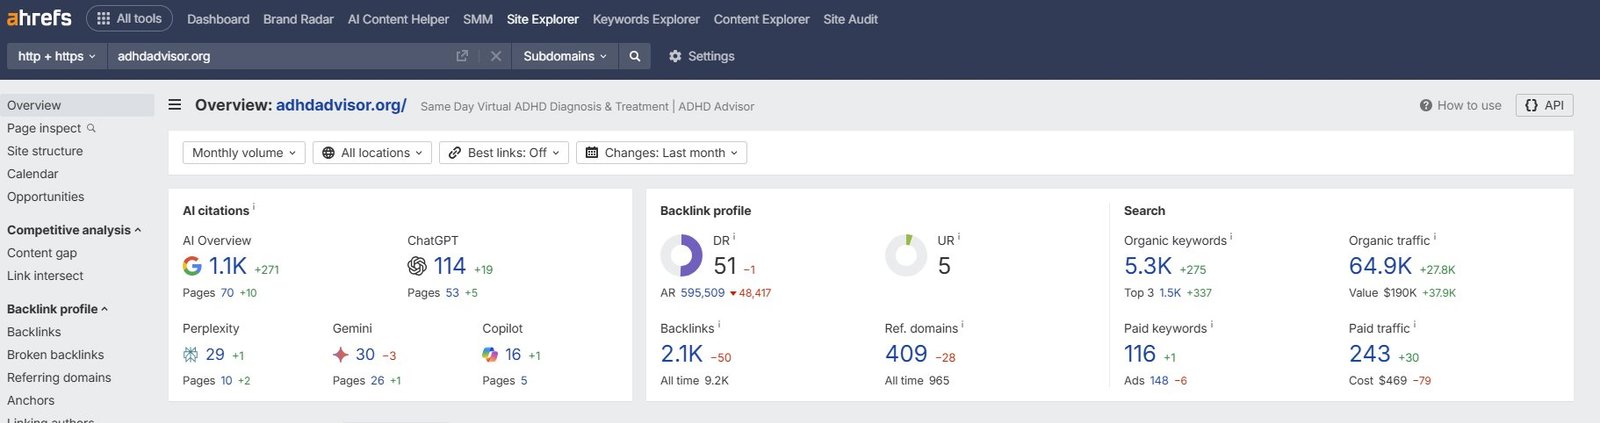The width and height of the screenshot is (1600, 423).
Task: Click the DR donut chart
Action: (682, 255)
